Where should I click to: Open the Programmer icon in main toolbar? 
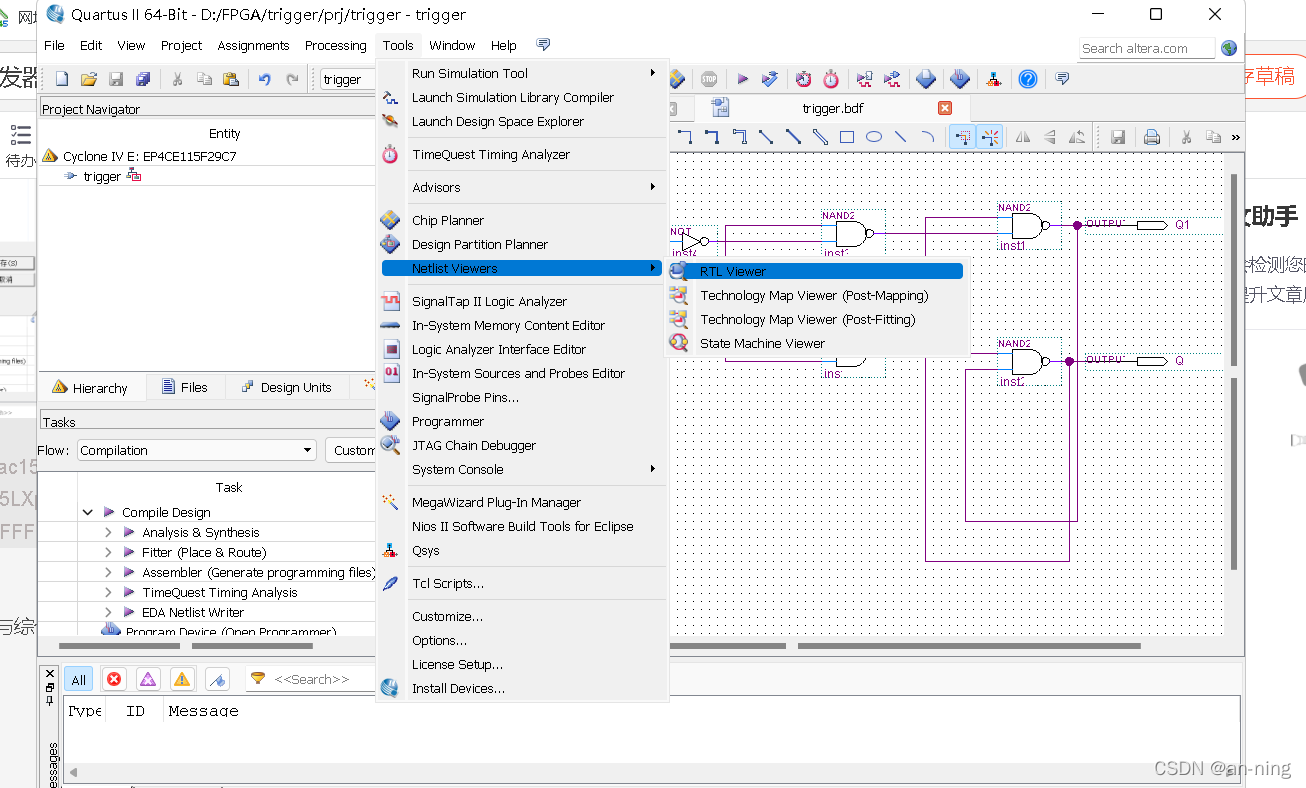tap(959, 79)
